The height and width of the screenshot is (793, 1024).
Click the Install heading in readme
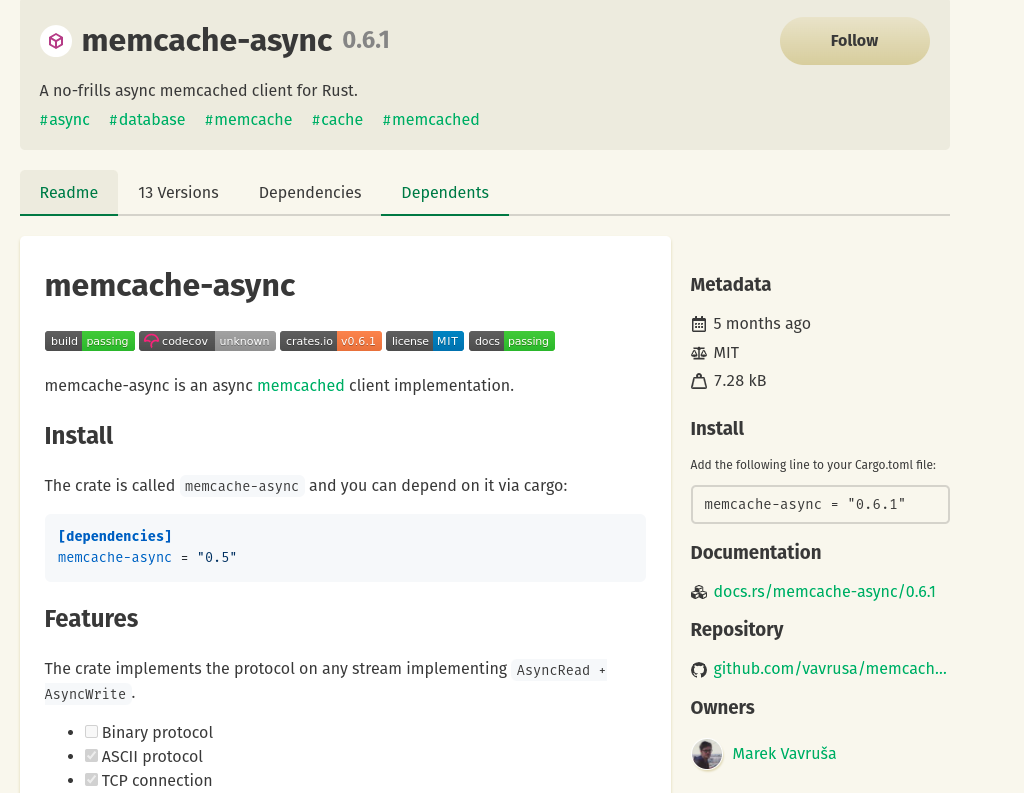pyautogui.click(x=79, y=436)
